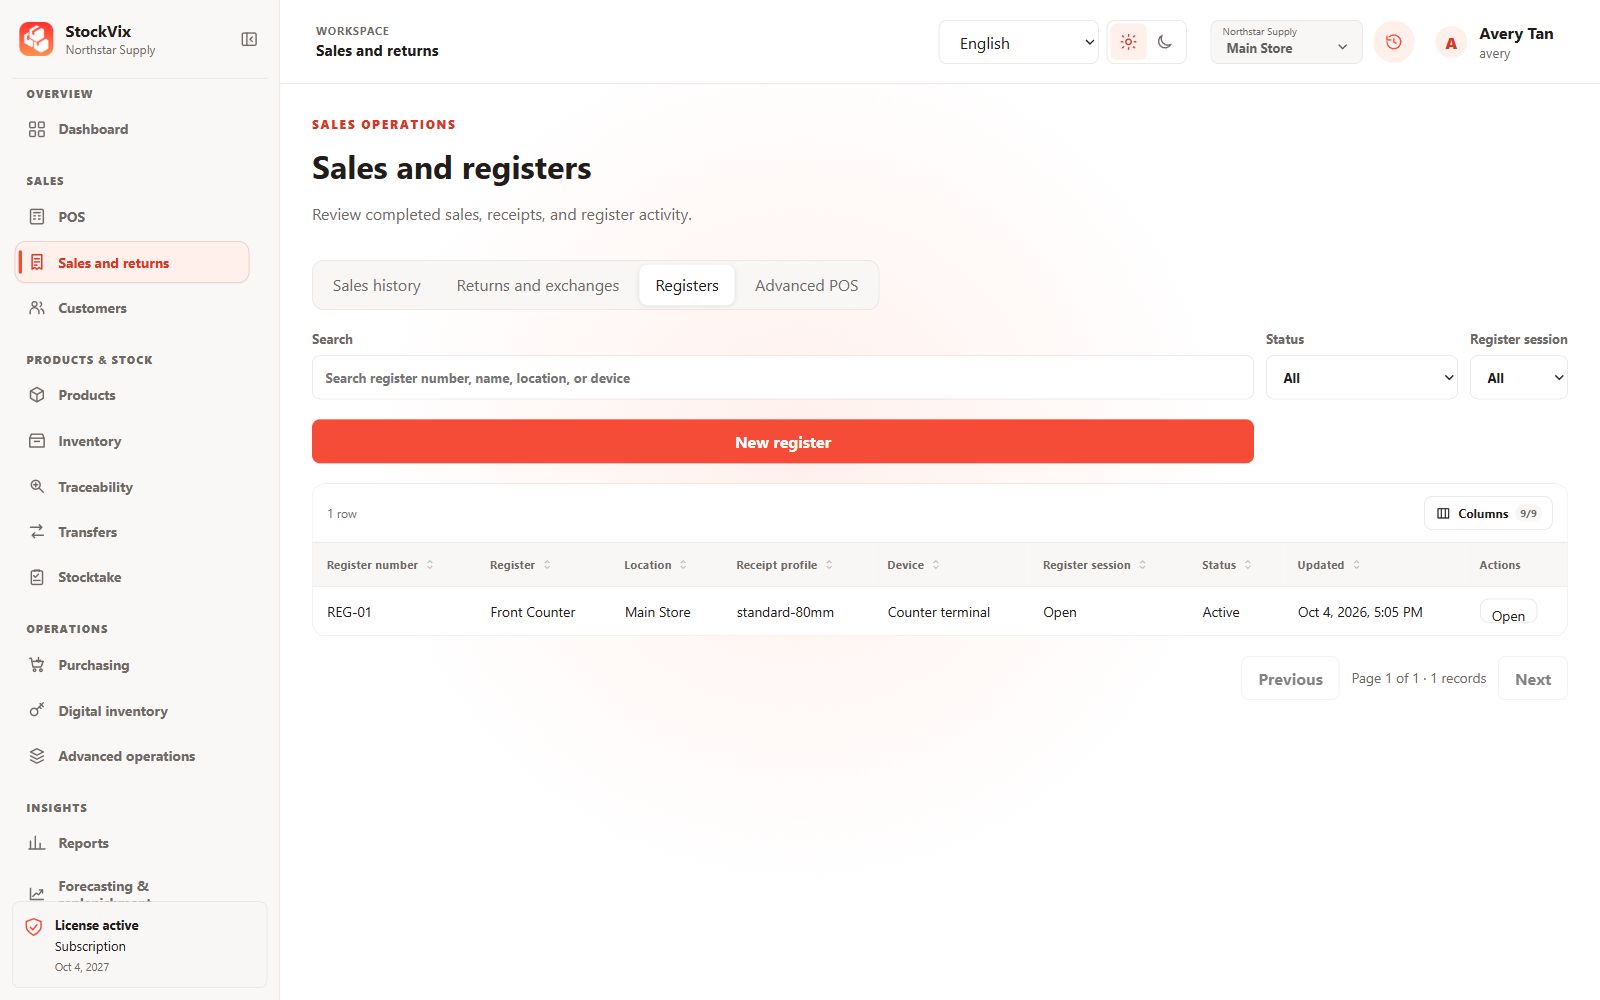This screenshot has height=1000, width=1600.
Task: Click the New register button
Action: pyautogui.click(x=783, y=442)
